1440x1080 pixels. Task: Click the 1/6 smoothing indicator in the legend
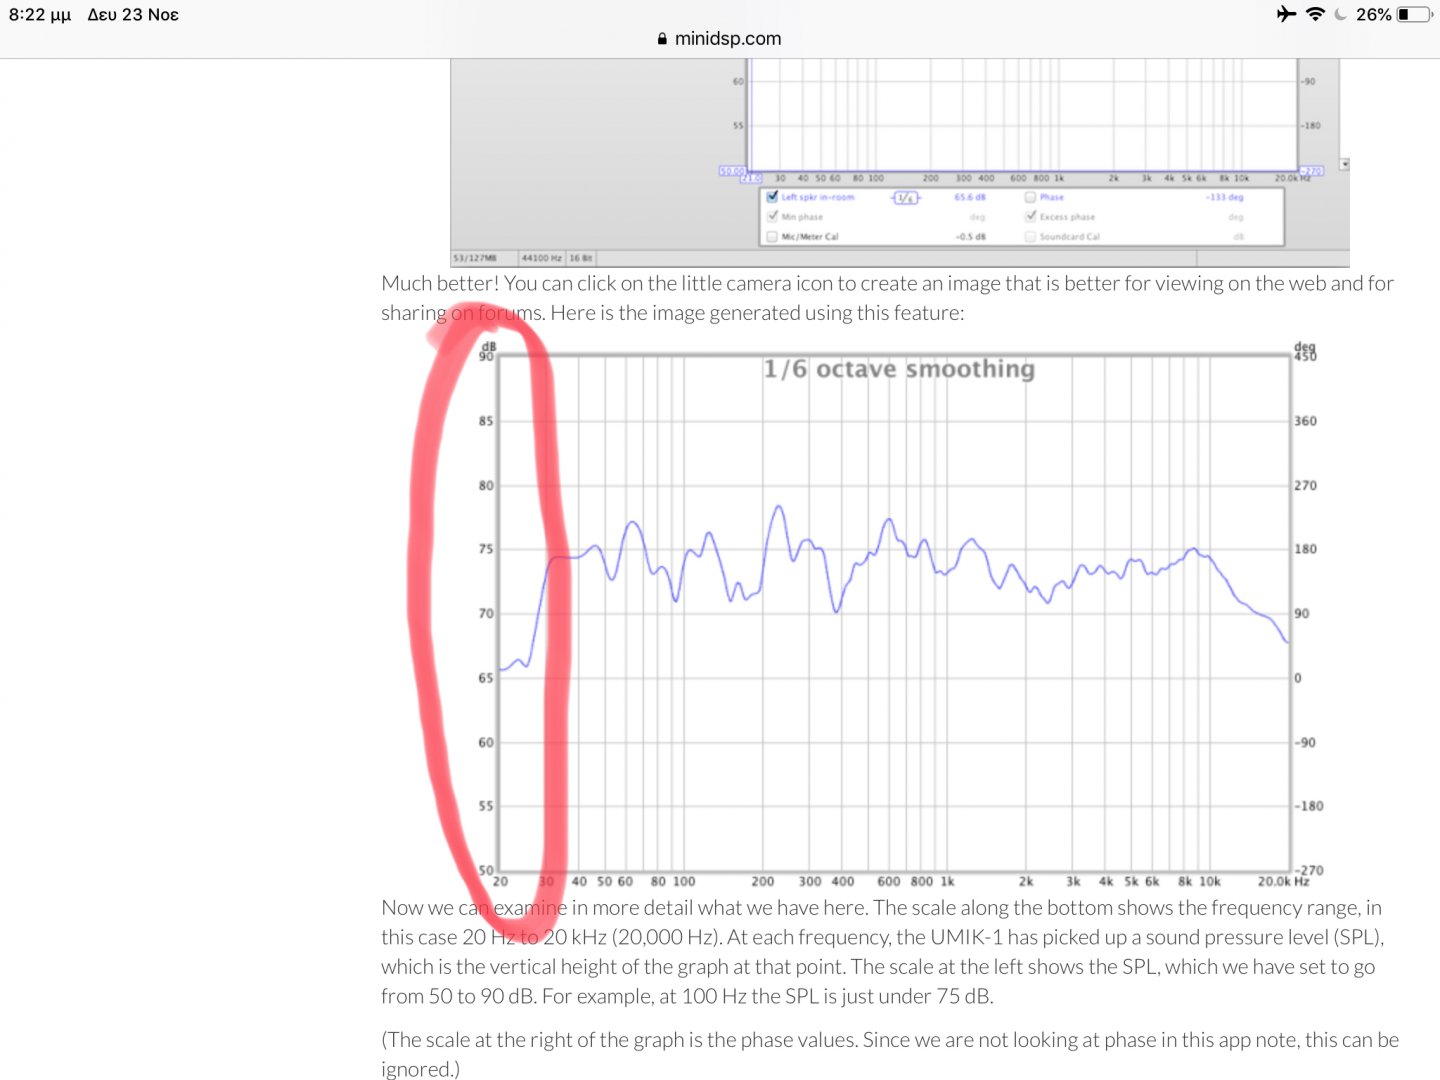[x=905, y=198]
